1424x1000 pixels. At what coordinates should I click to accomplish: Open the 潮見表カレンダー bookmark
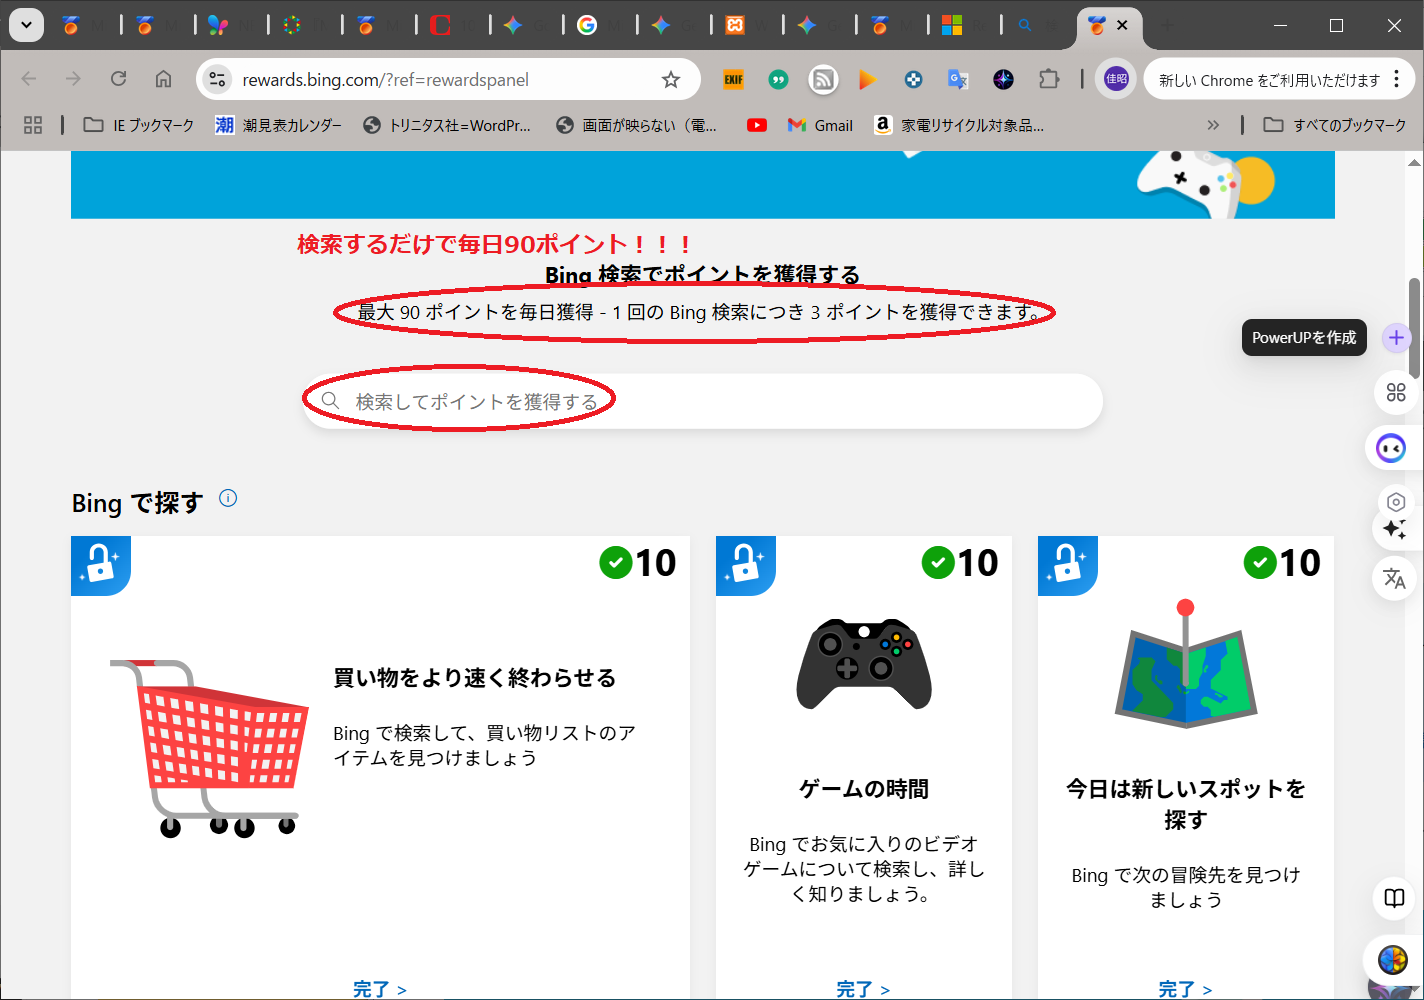(x=278, y=125)
